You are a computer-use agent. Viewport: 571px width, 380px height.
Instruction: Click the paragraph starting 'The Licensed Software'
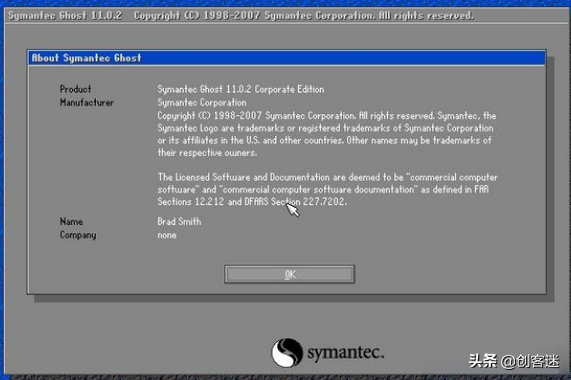point(327,189)
